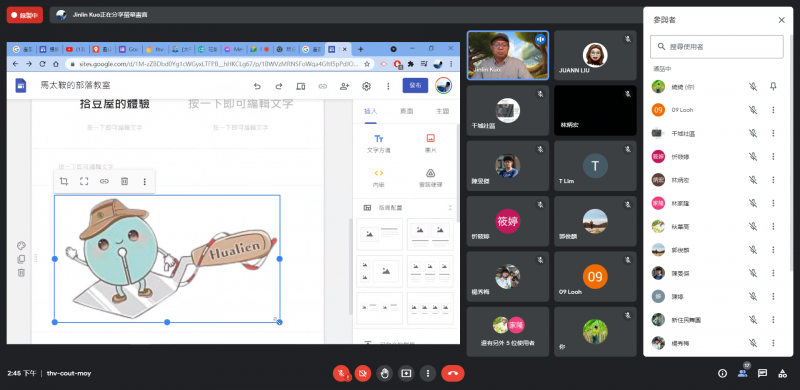Click the Google Sites logo icon

[20, 85]
